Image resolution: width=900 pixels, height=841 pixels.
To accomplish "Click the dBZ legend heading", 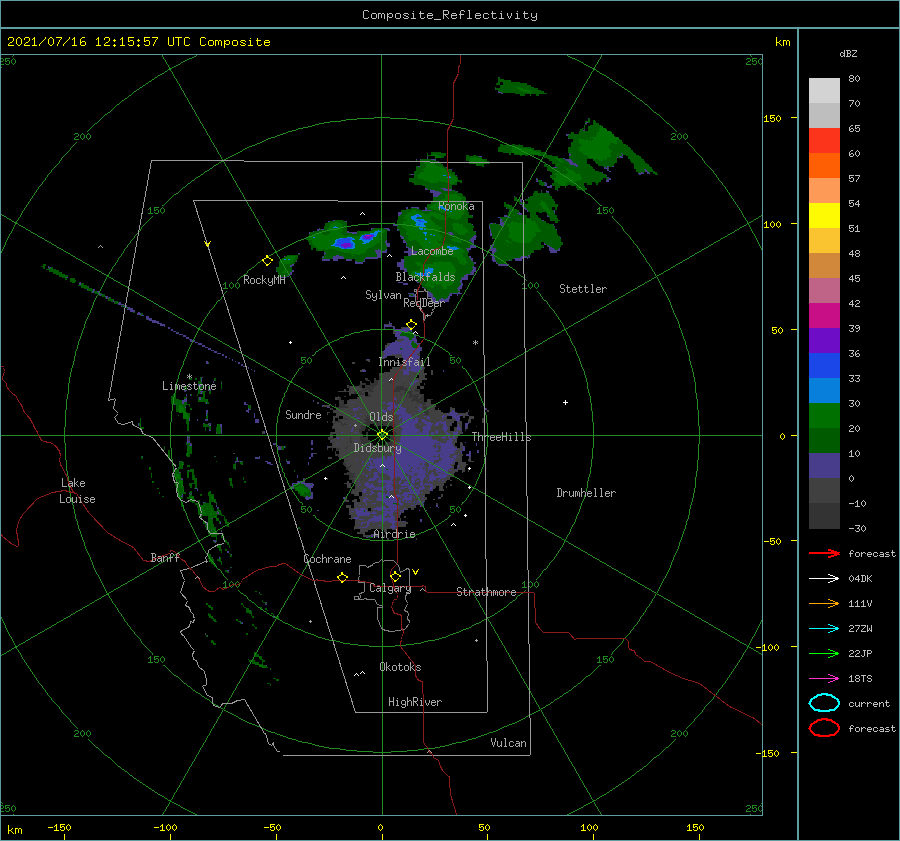I will tap(848, 53).
